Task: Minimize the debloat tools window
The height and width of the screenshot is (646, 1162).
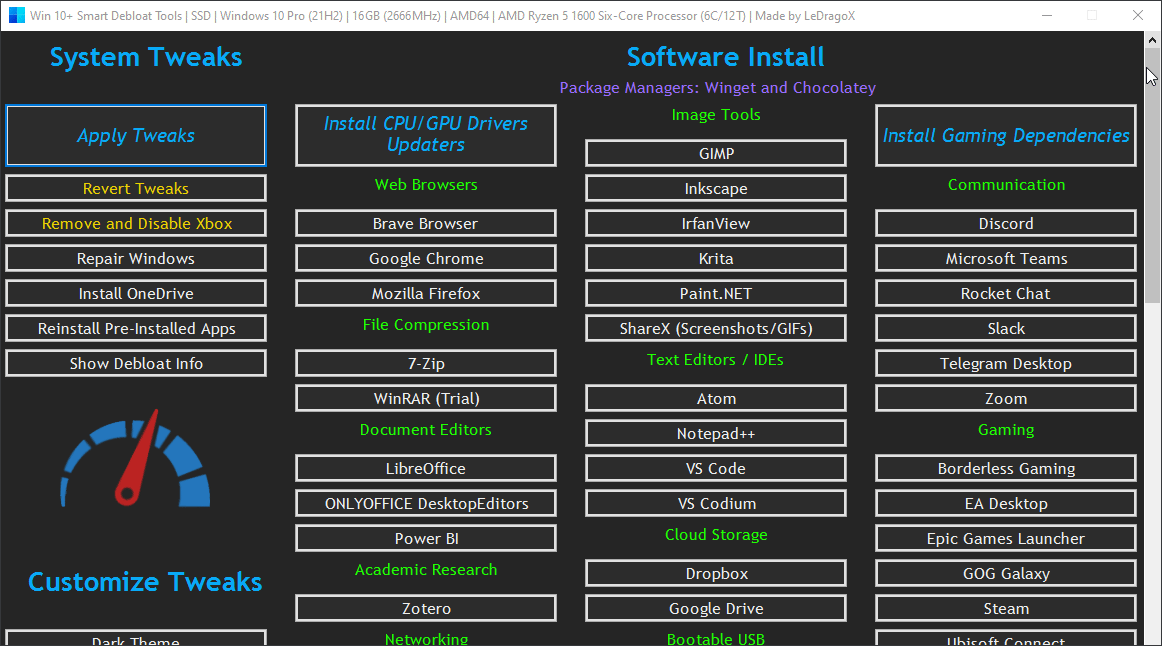Action: [x=1047, y=16]
